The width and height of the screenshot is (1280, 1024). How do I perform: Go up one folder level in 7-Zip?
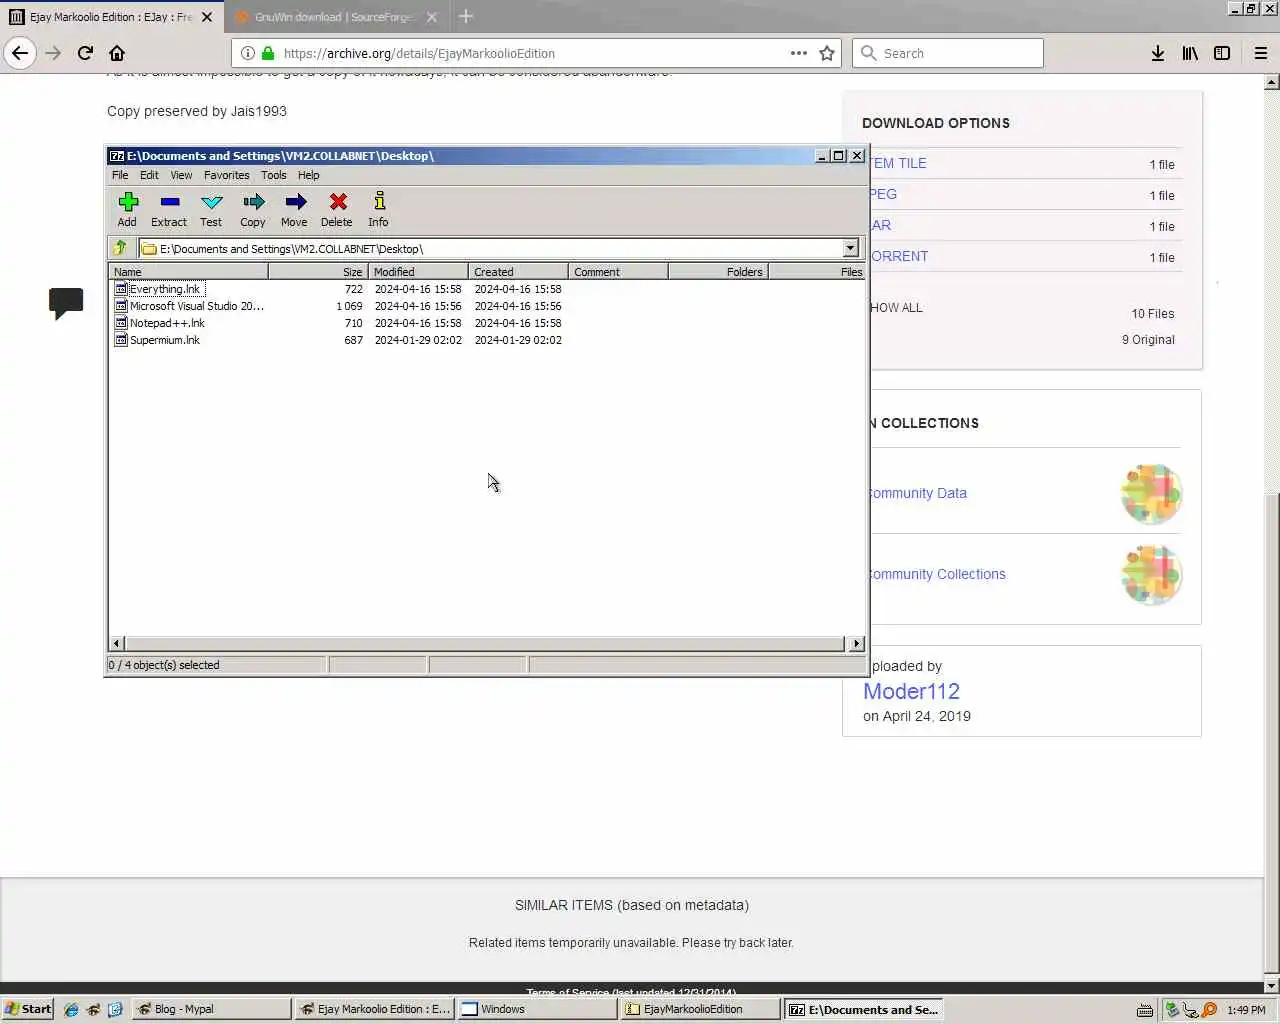(120, 248)
